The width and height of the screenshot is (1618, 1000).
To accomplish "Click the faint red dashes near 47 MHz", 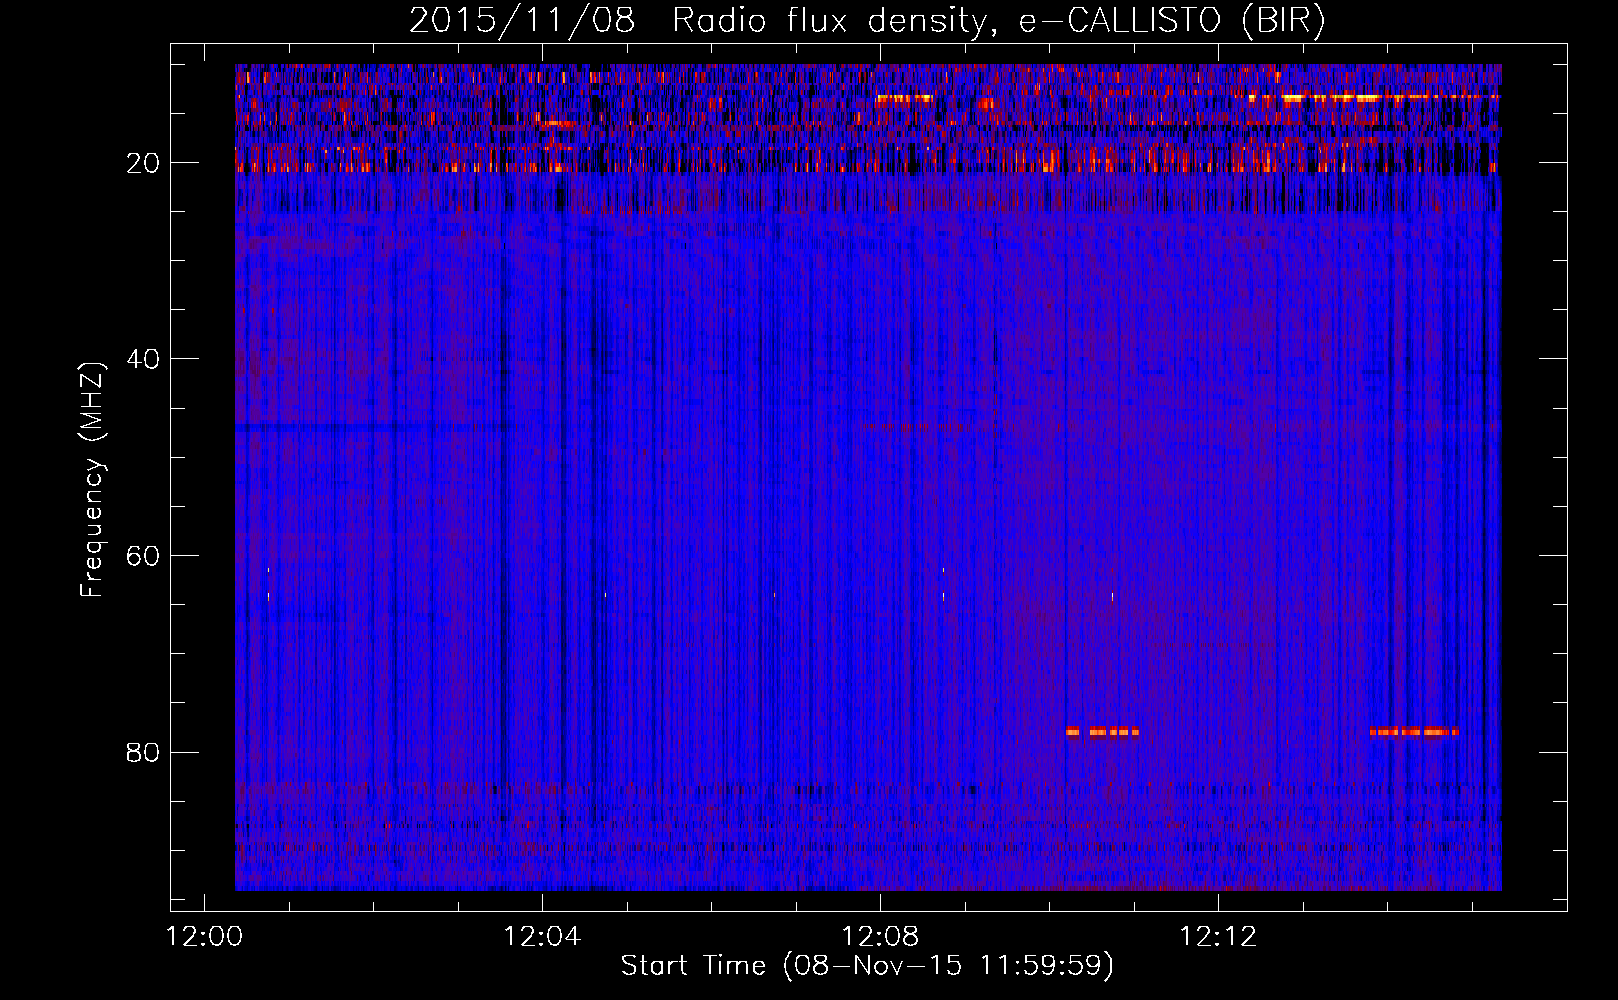I will pos(917,427).
